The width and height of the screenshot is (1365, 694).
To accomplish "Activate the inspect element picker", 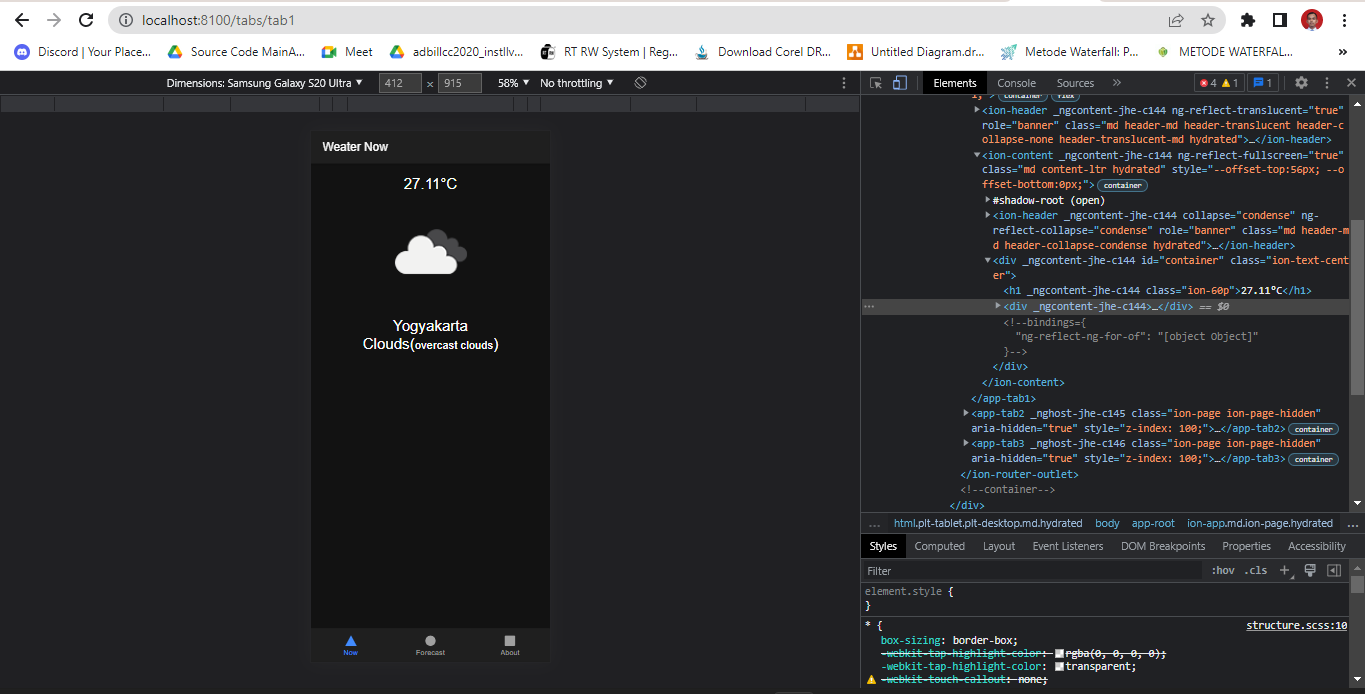I will (x=876, y=83).
